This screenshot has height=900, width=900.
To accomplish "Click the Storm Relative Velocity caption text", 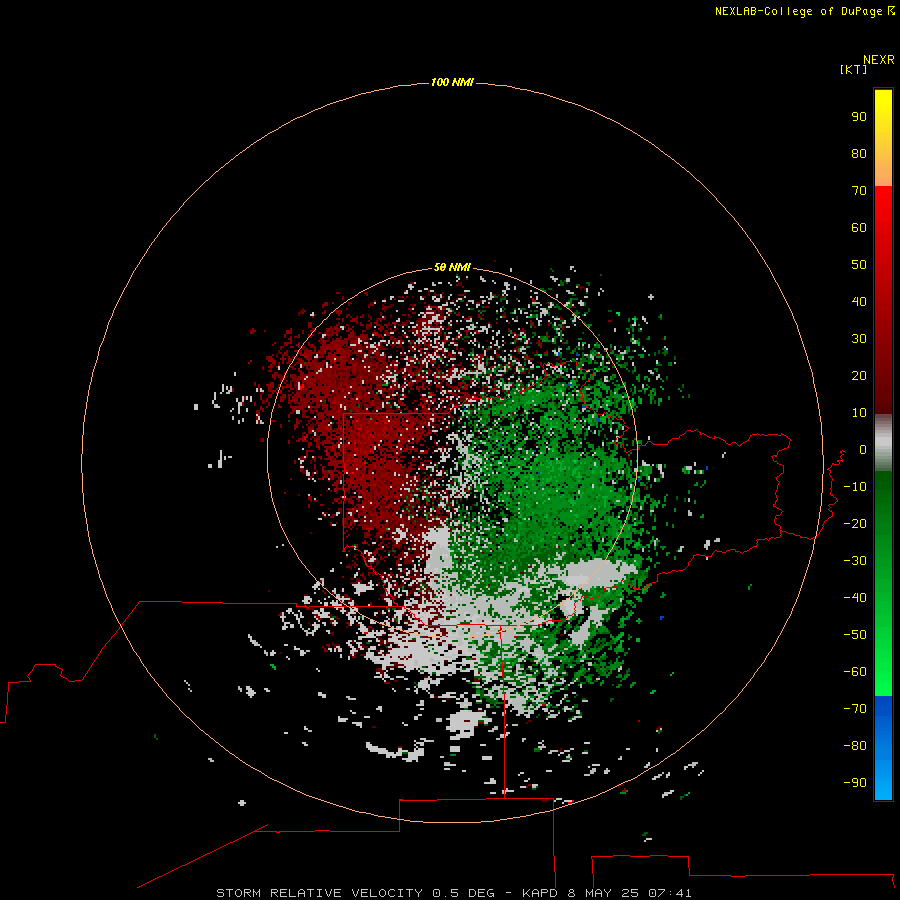I will (453, 893).
